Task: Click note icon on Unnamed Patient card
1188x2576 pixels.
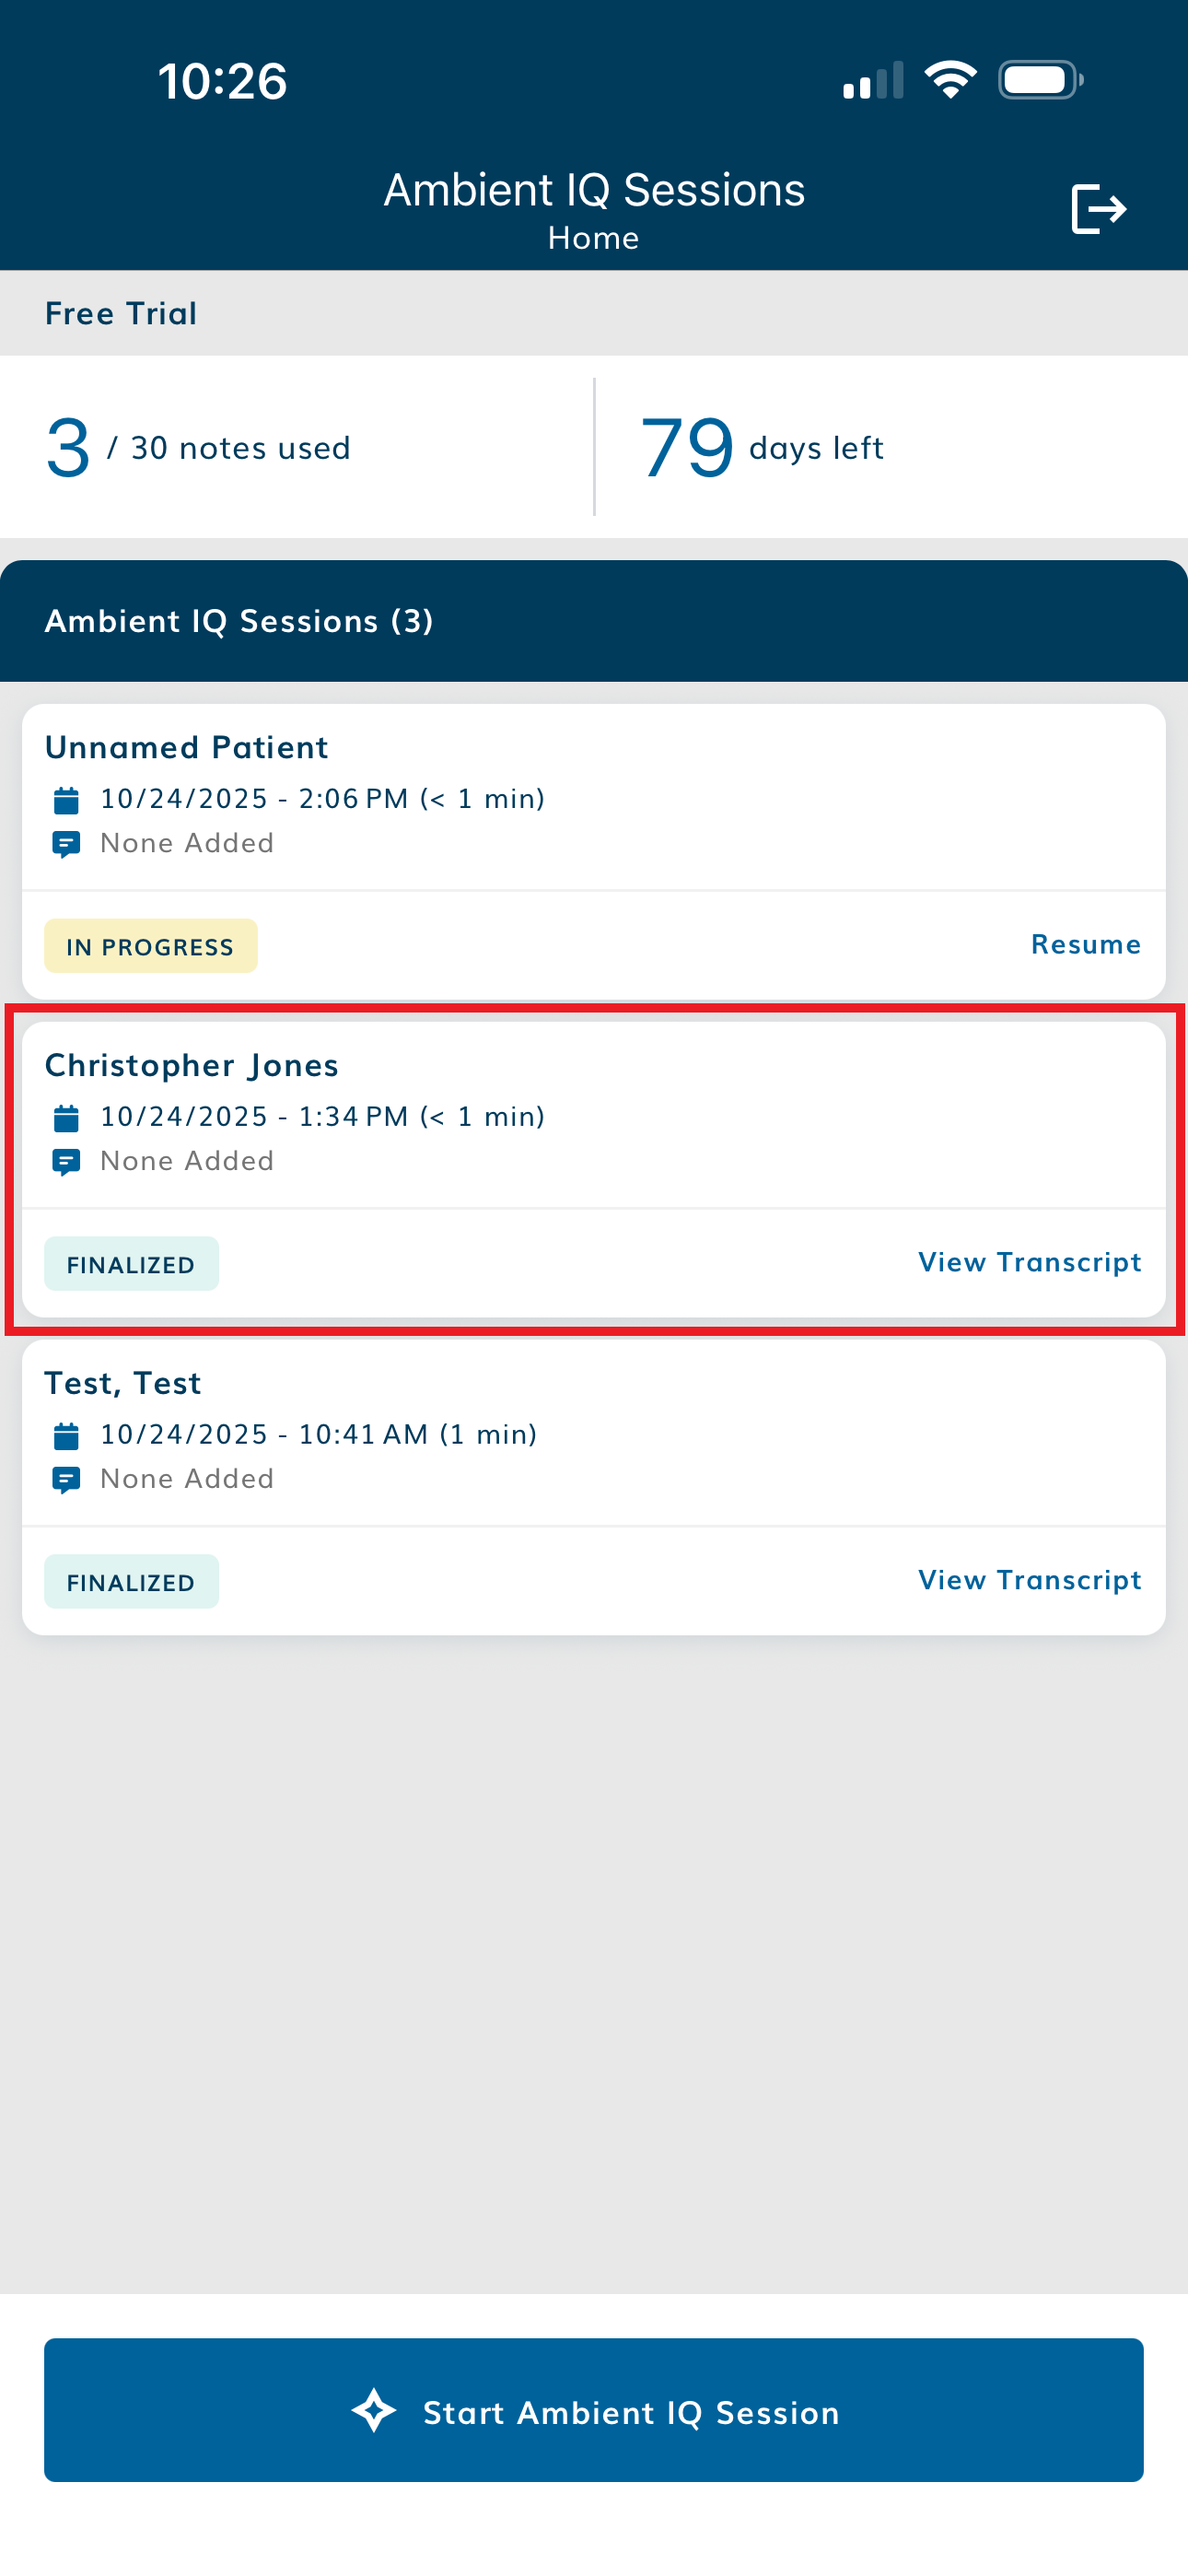Action: pos(66,845)
